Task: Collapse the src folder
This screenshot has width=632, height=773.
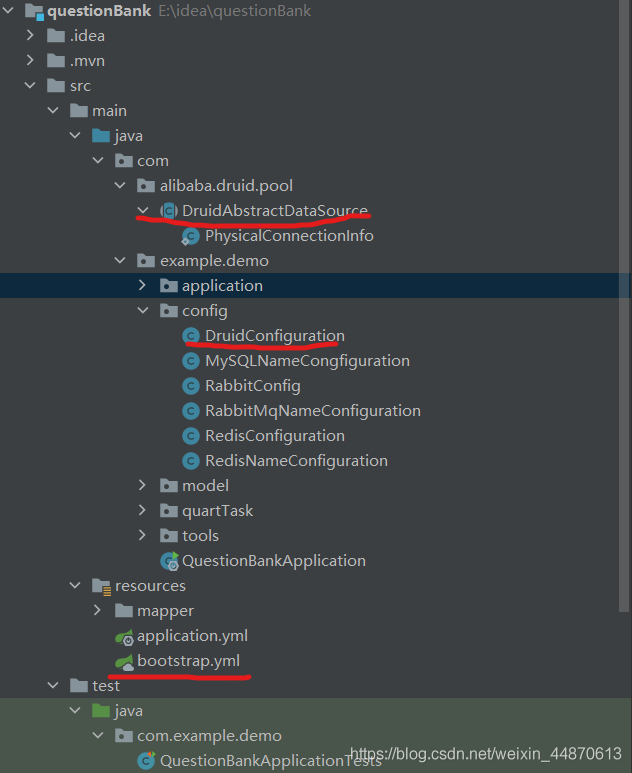Action: tap(30, 85)
